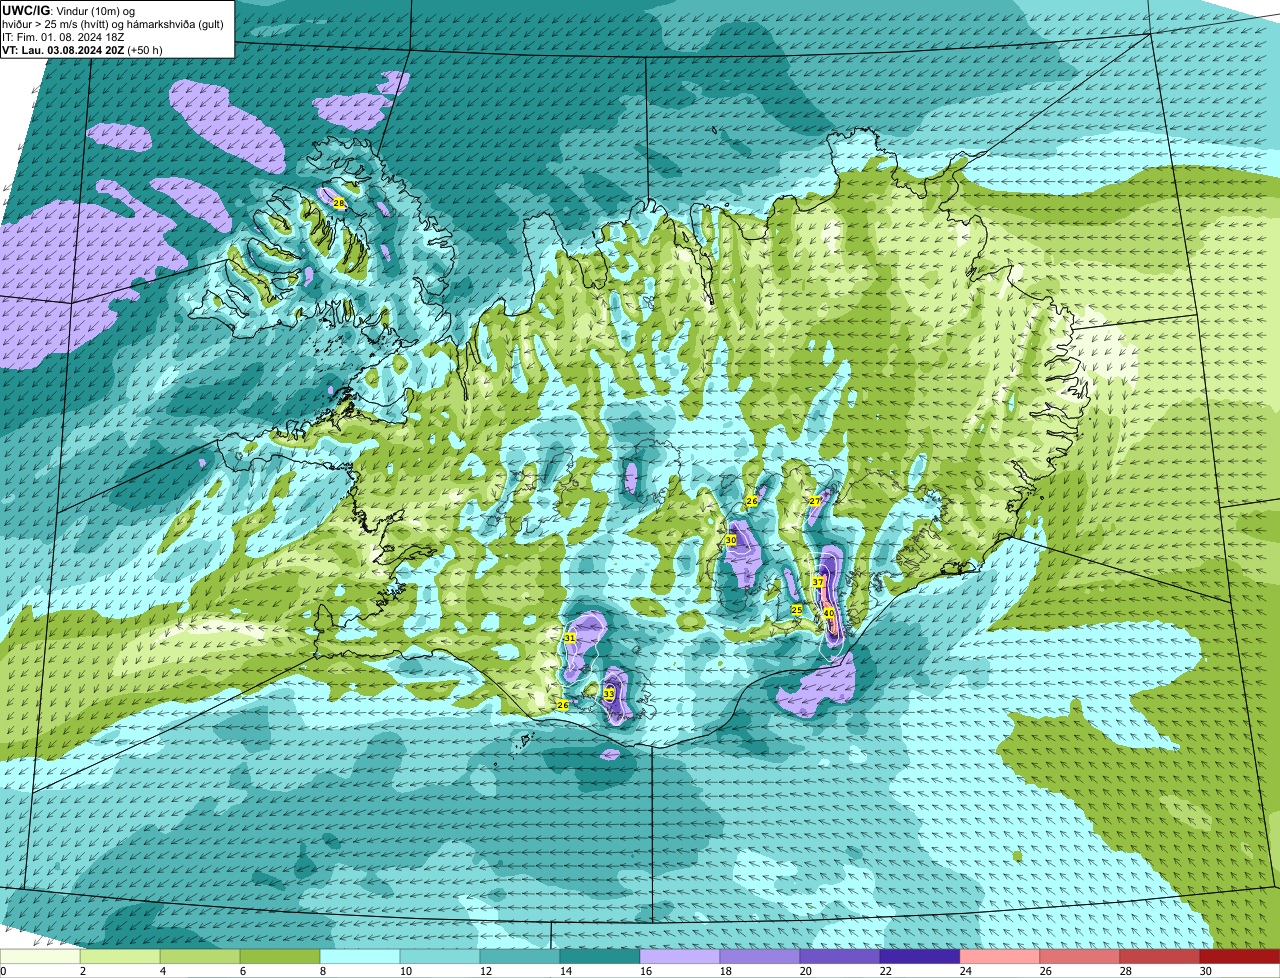Choose the 28–30 m/s red legend swatch
Viewport: 1280px width, 978px height.
point(1160,957)
